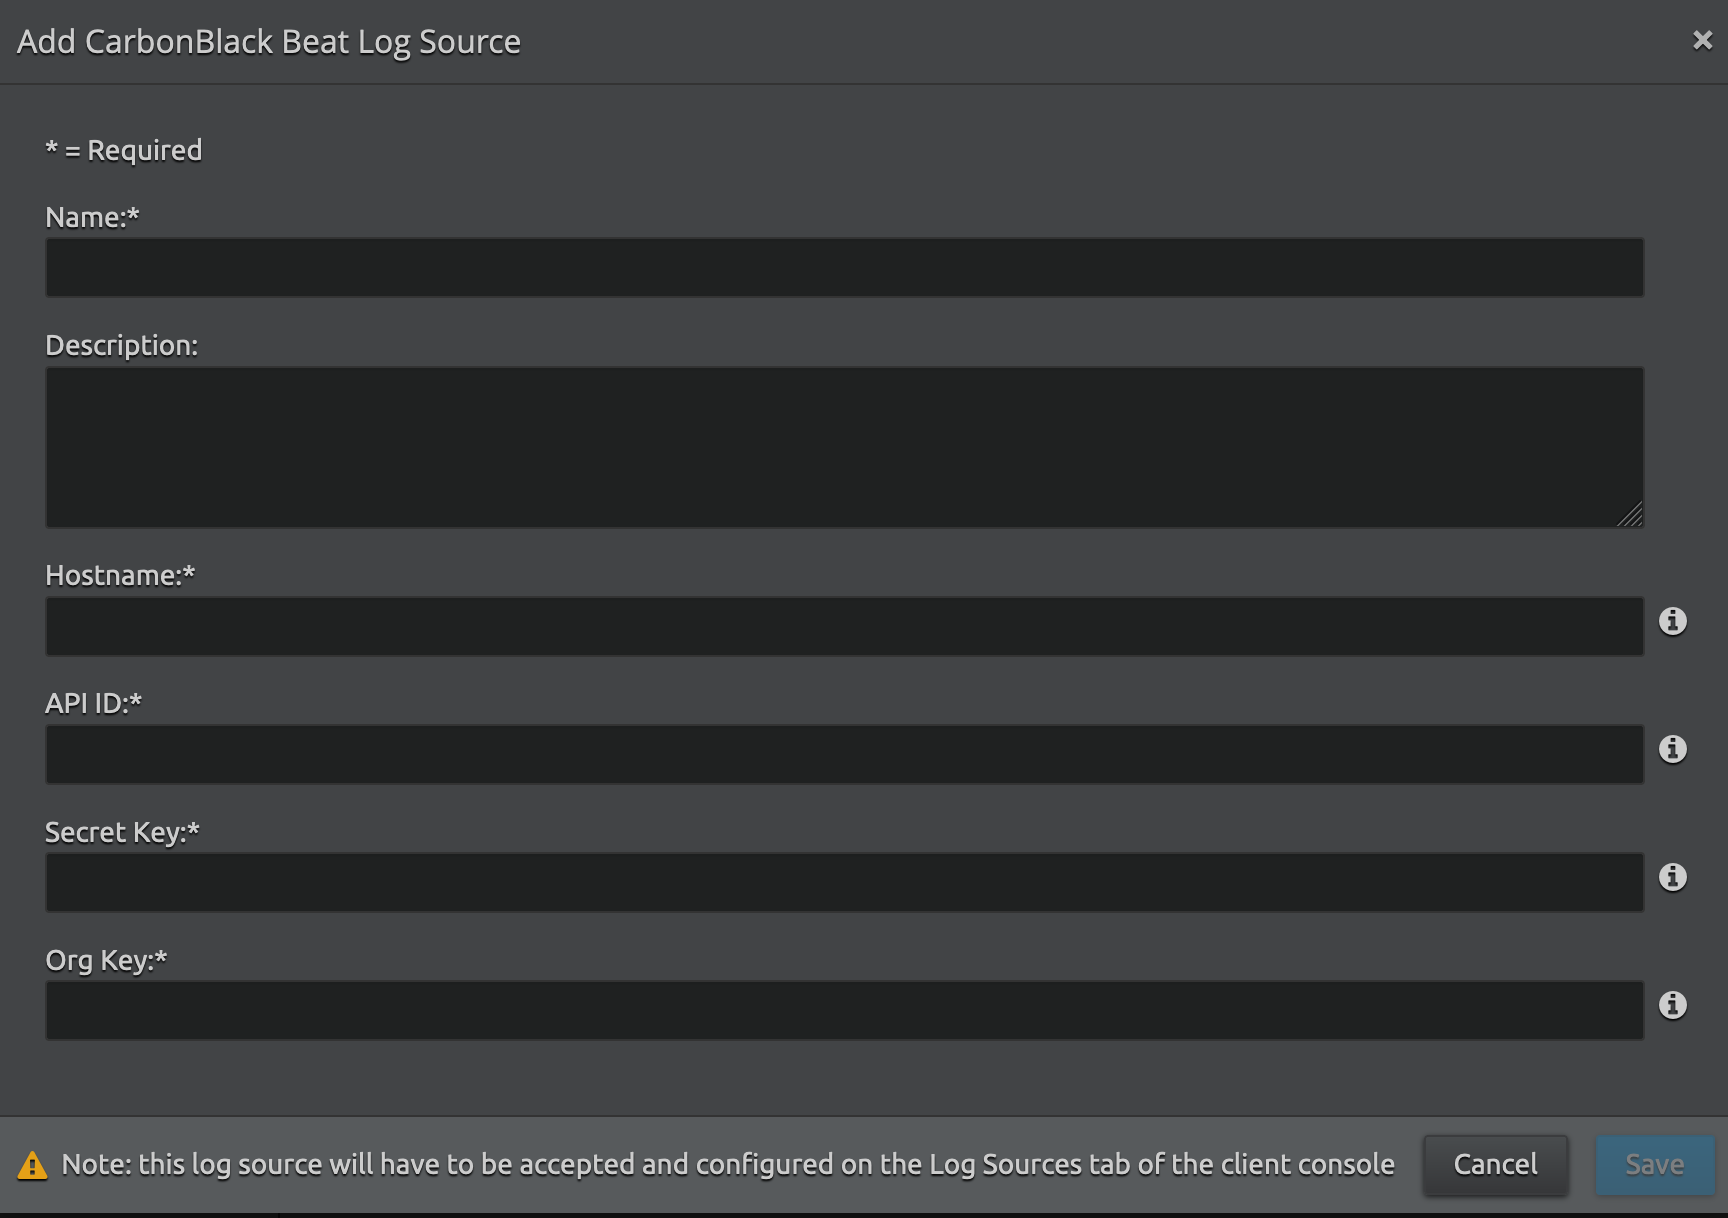Click the "Hostname:*" field label
The width and height of the screenshot is (1728, 1218).
coord(120,575)
